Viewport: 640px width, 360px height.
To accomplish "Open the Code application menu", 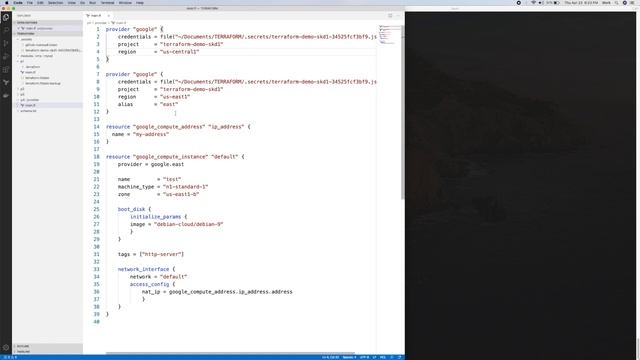I will coord(18,2).
